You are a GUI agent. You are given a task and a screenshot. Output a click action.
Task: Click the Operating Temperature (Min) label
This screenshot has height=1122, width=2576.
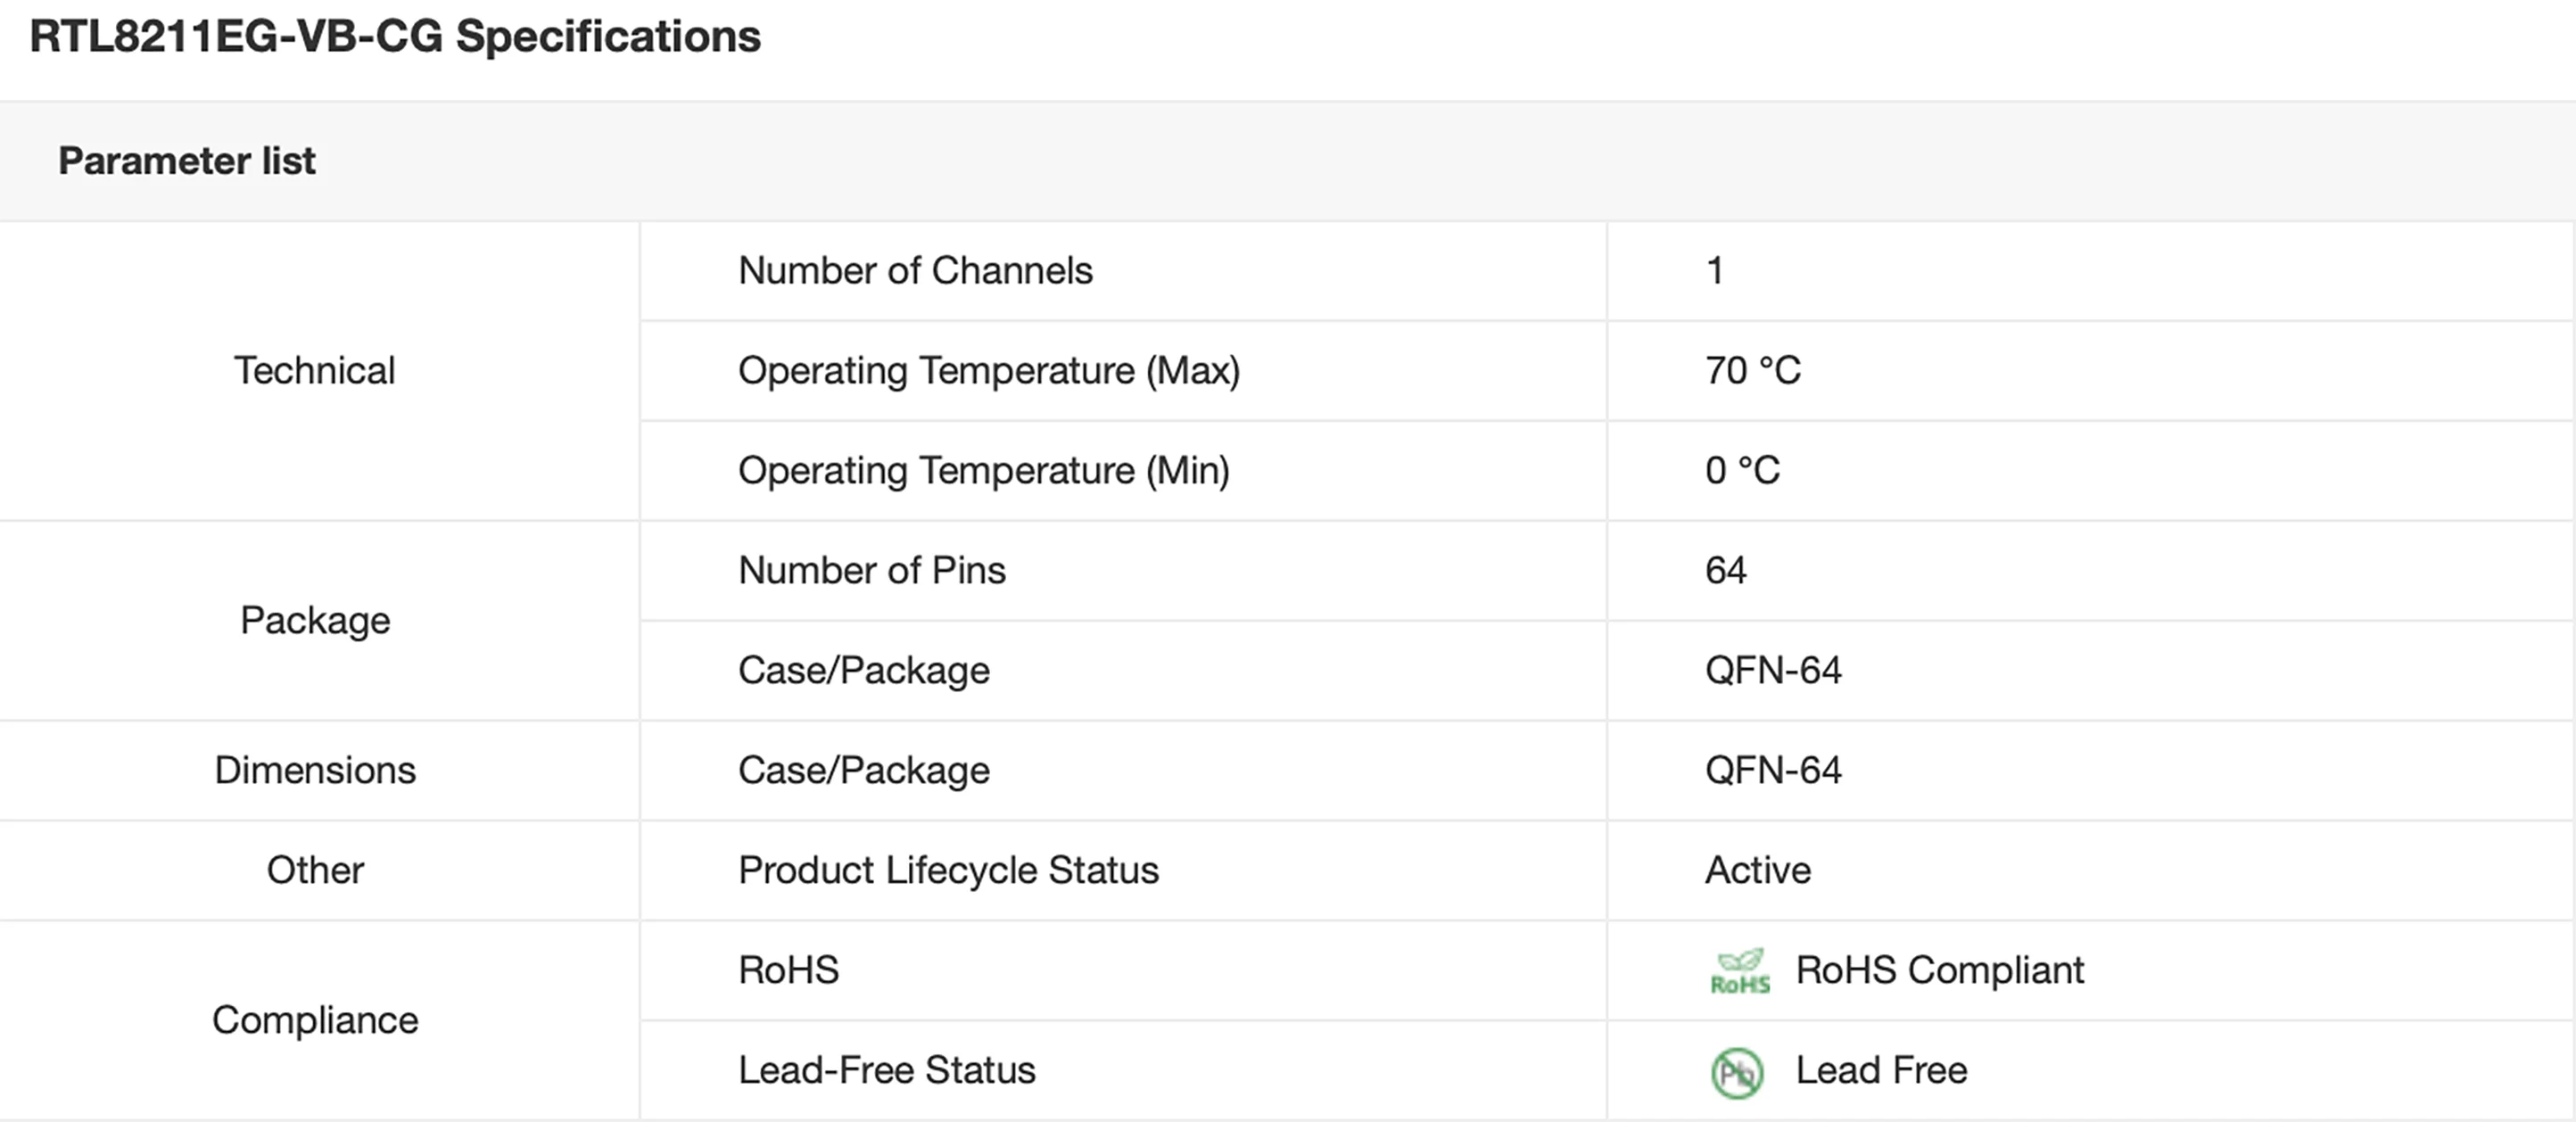pyautogui.click(x=984, y=471)
